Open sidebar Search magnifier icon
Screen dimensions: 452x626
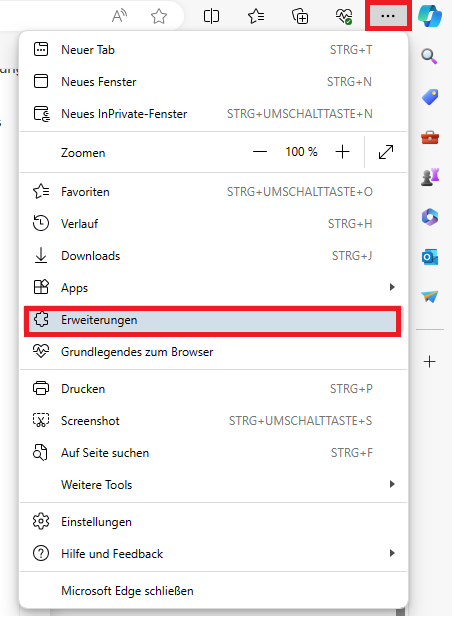pos(430,56)
